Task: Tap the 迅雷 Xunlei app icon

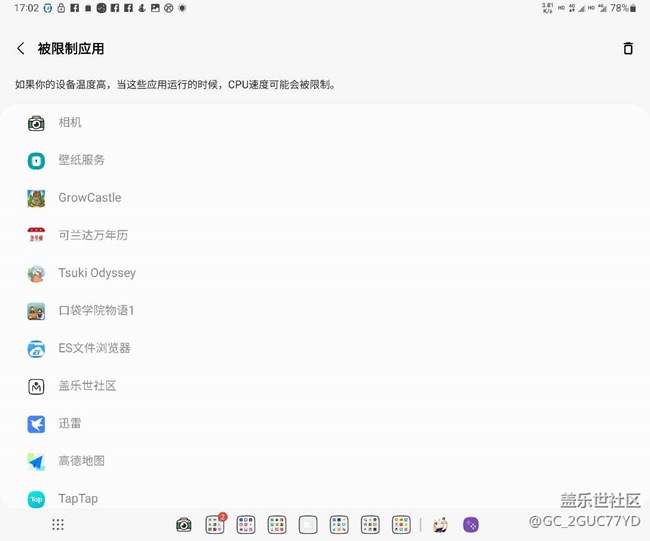Action: (36, 424)
